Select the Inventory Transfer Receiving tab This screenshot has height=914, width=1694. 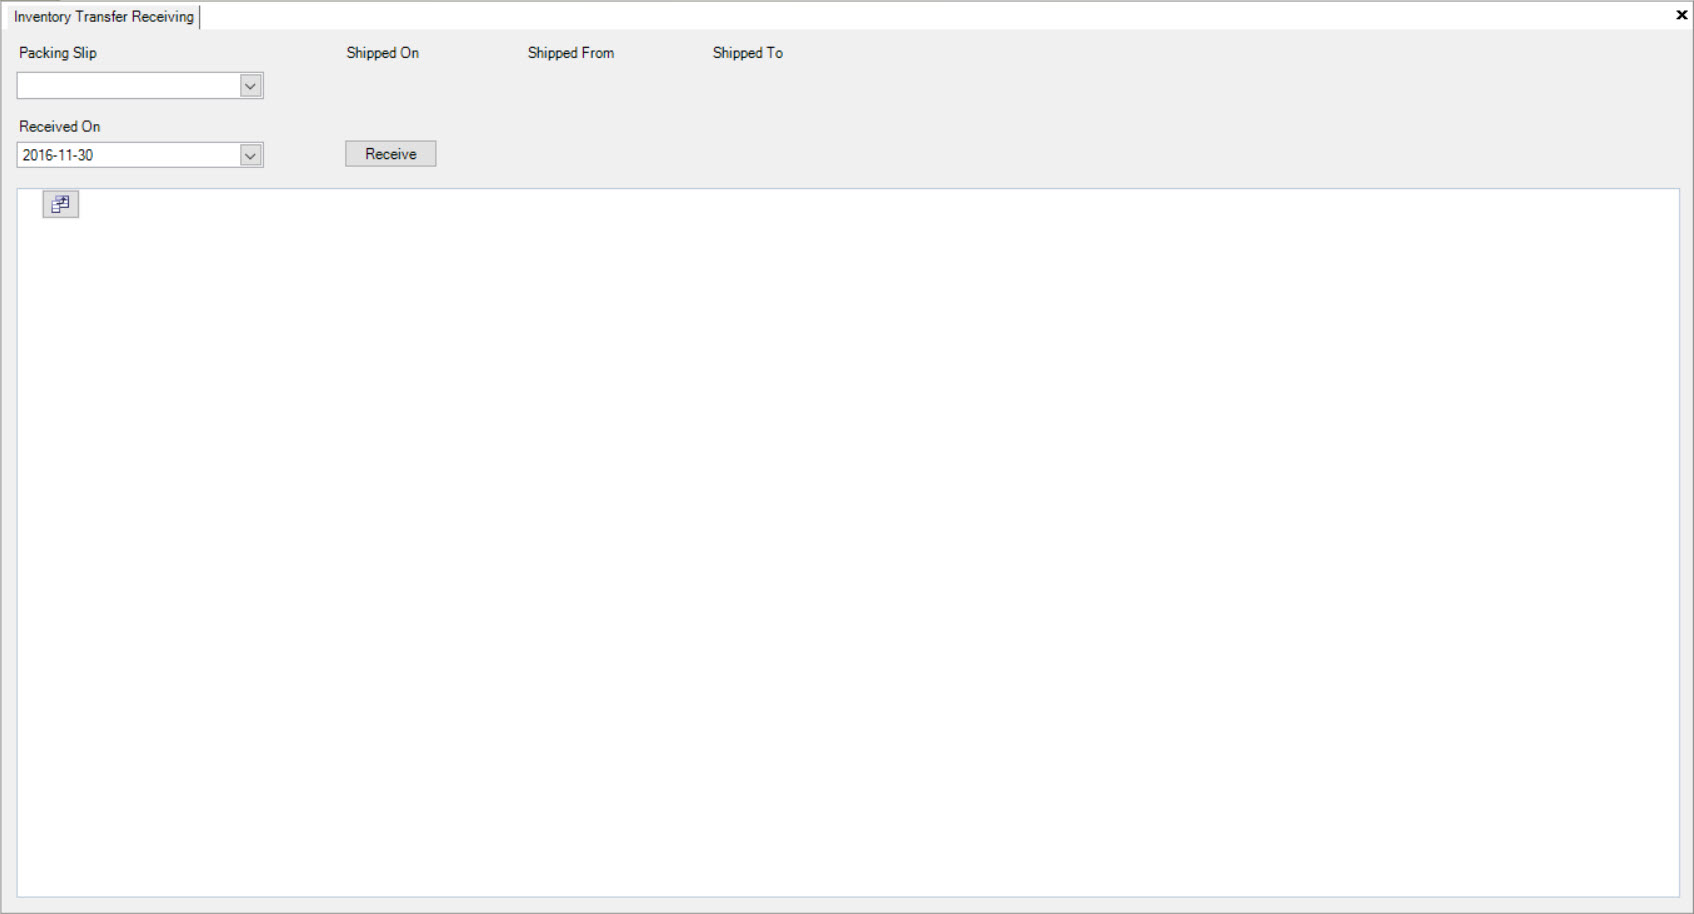tap(104, 17)
